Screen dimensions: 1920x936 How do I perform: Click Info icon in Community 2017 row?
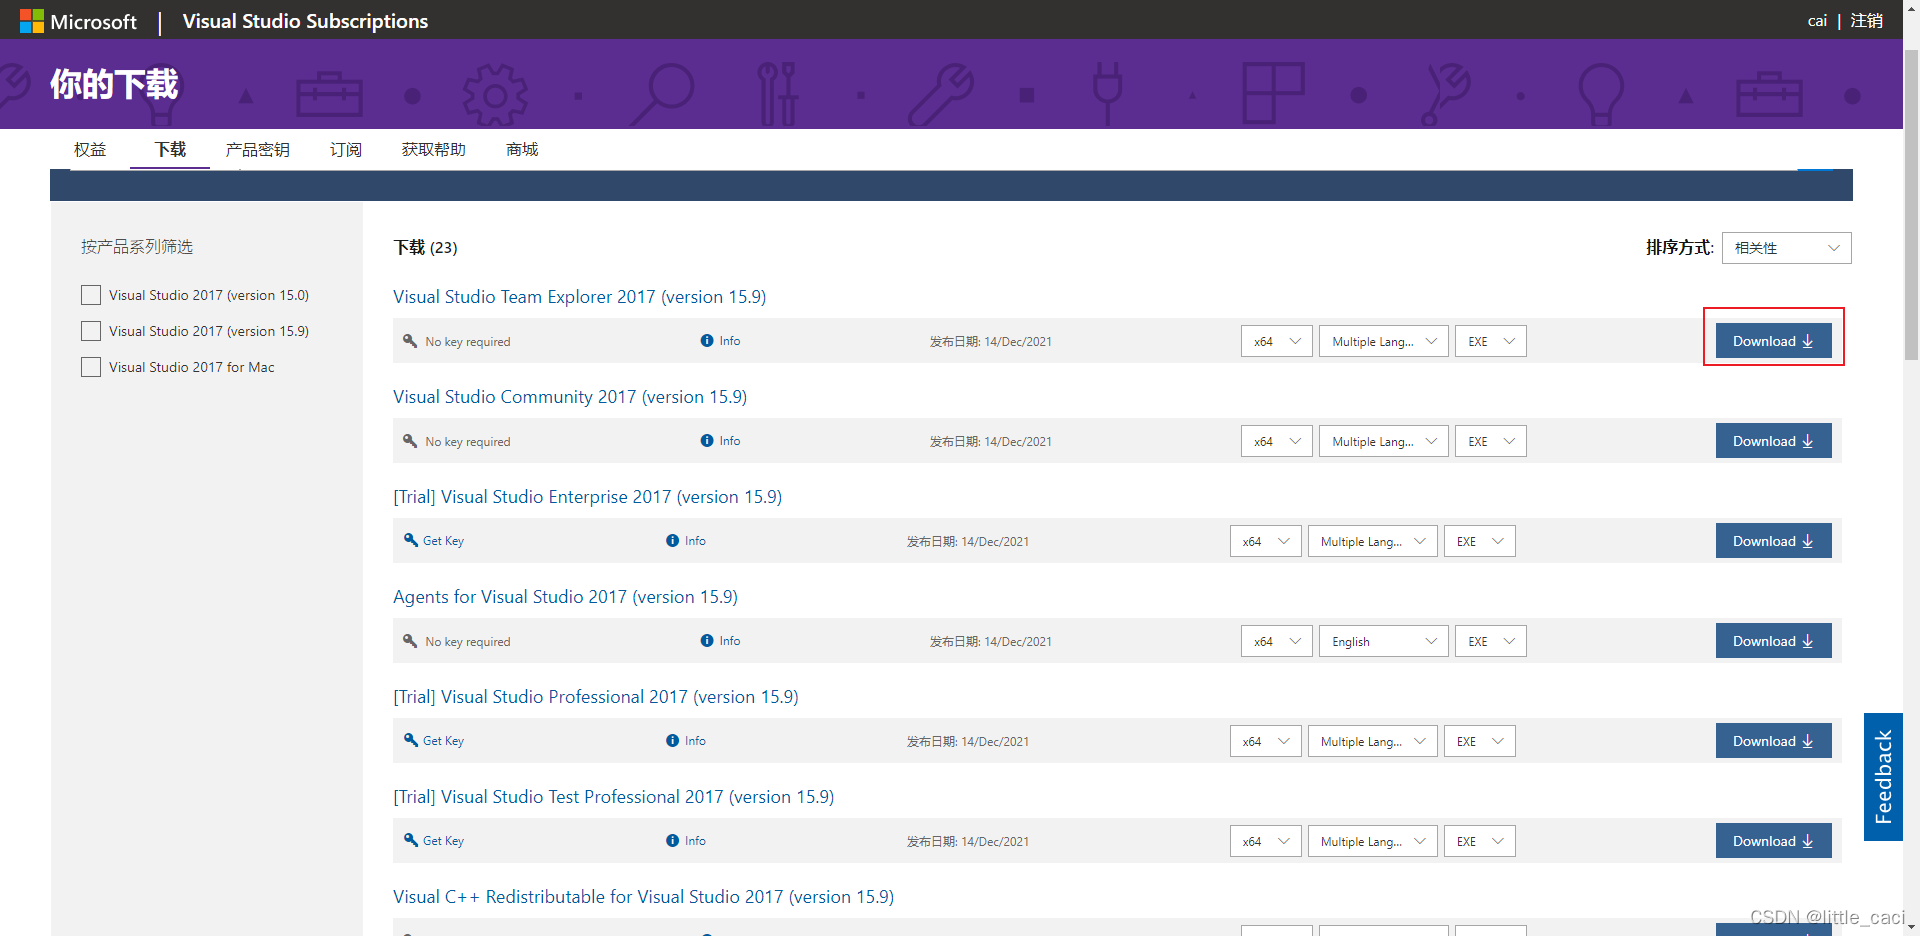[707, 441]
